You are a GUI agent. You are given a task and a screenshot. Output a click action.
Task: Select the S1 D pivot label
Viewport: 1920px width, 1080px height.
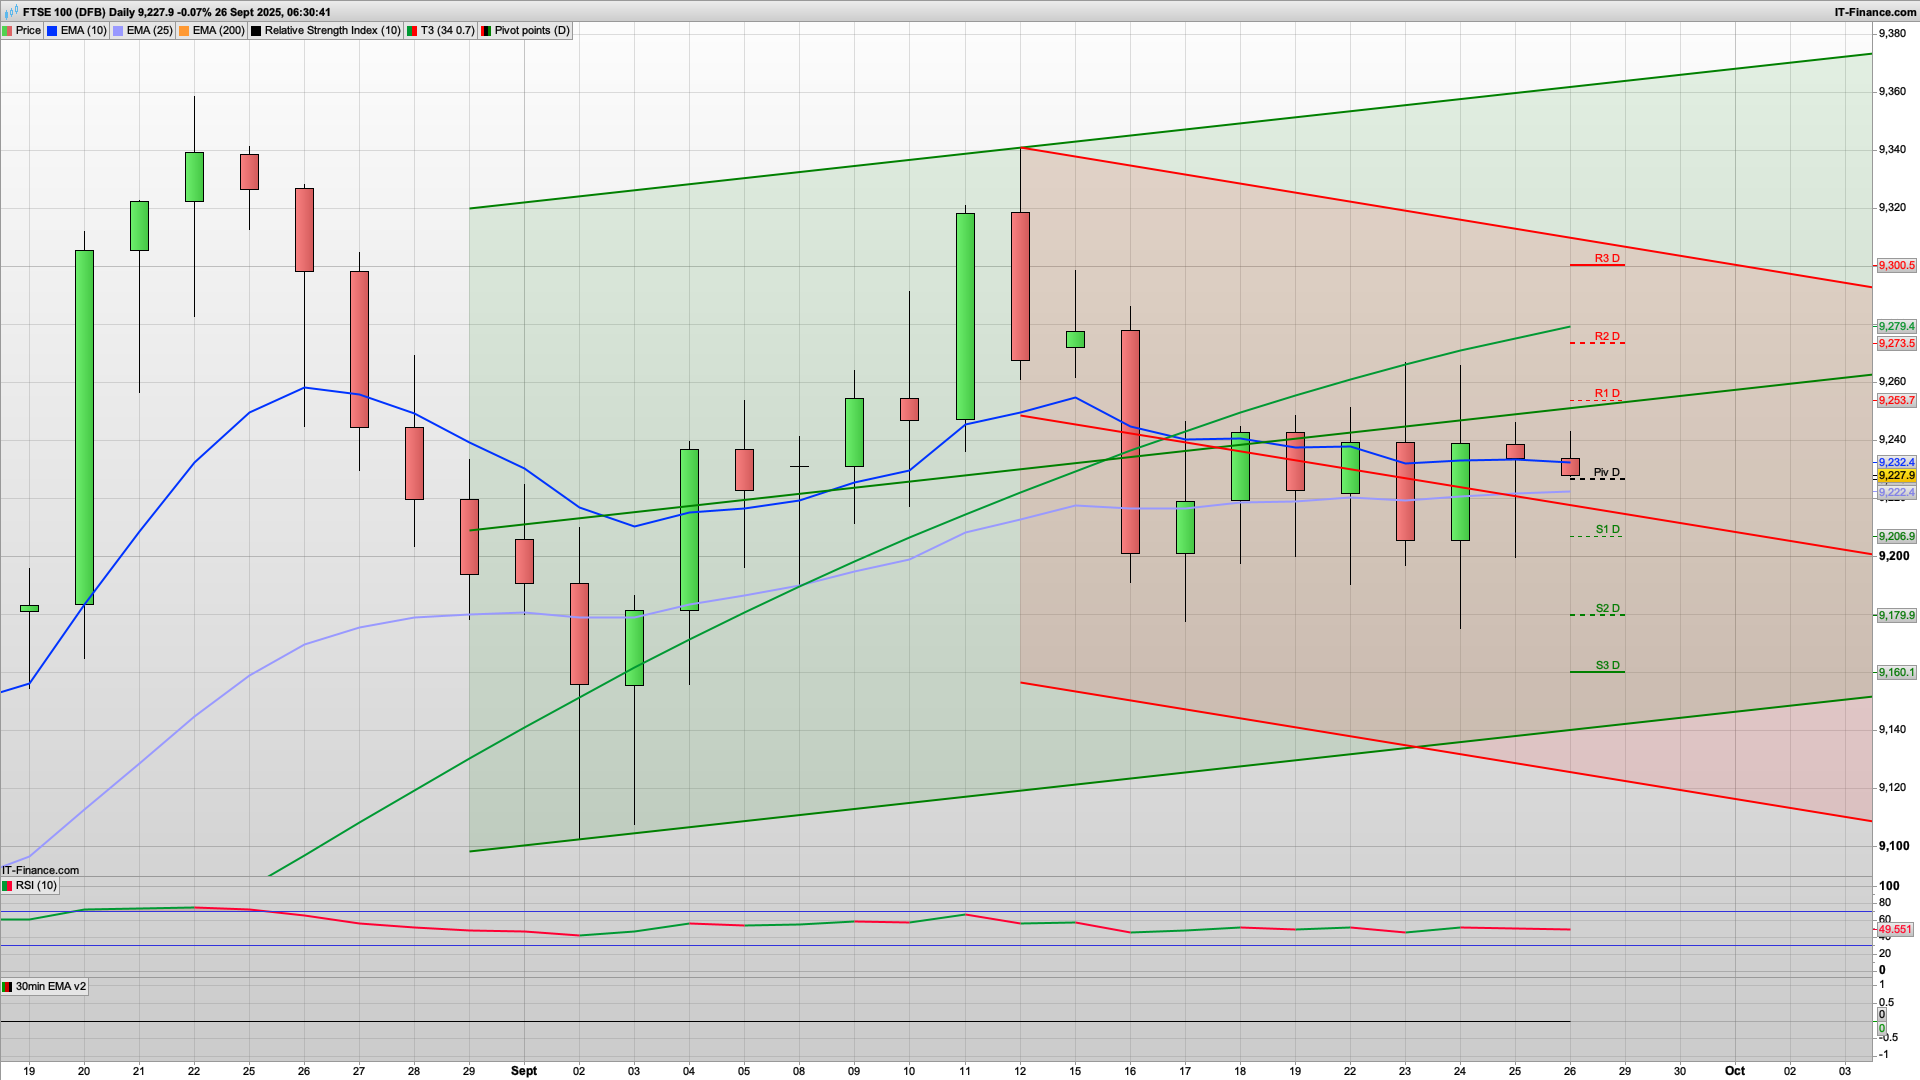(1607, 529)
